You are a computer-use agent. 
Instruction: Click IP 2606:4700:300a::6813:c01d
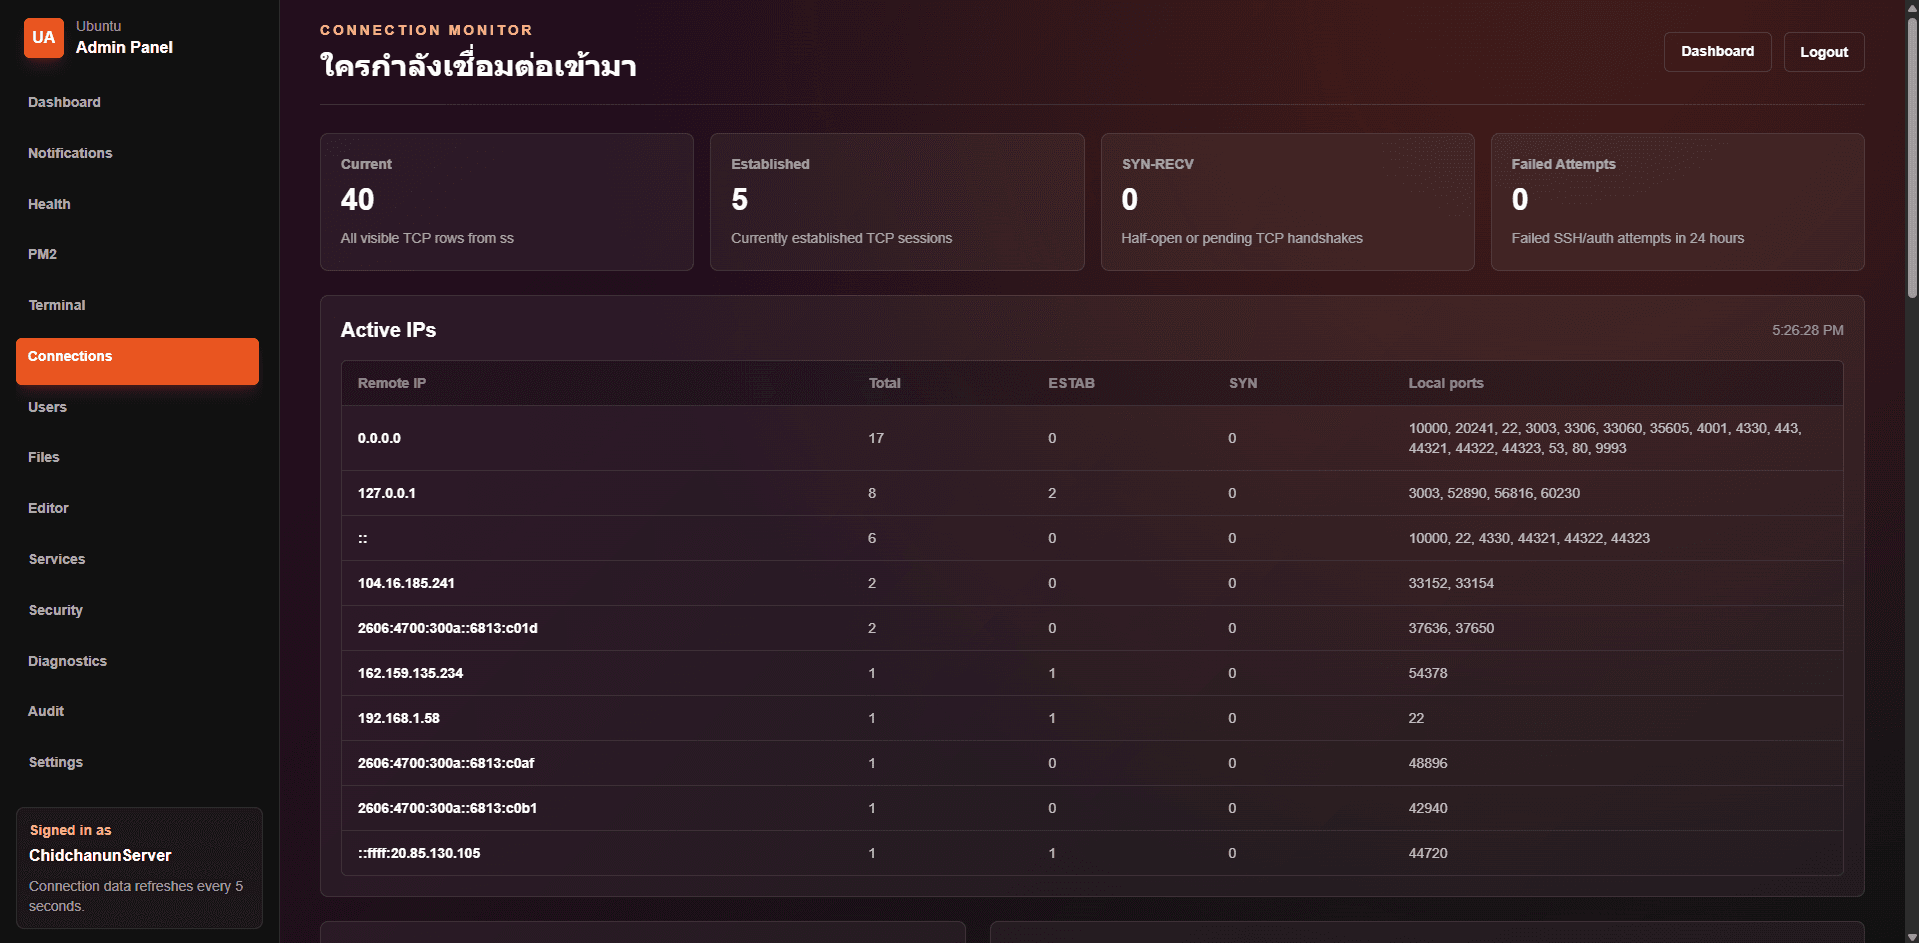click(x=448, y=628)
